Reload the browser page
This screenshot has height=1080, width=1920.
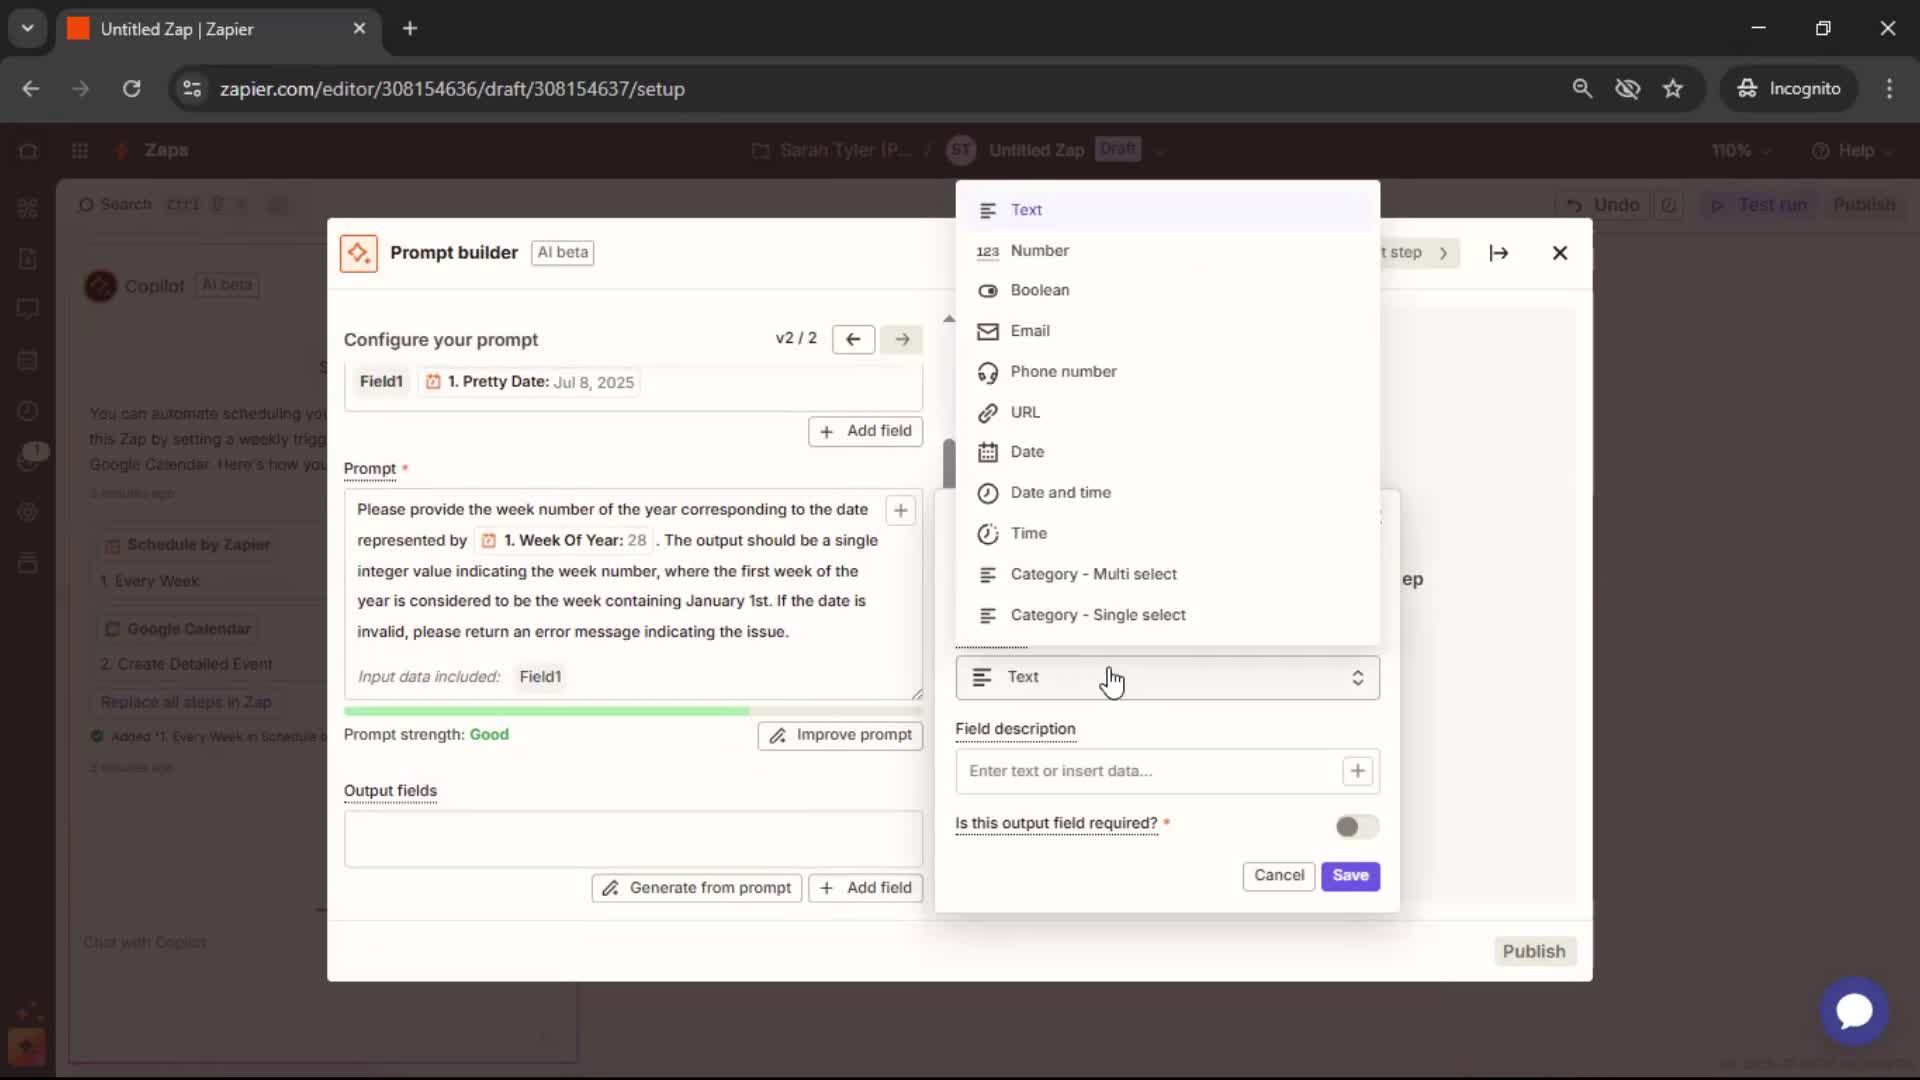(131, 89)
